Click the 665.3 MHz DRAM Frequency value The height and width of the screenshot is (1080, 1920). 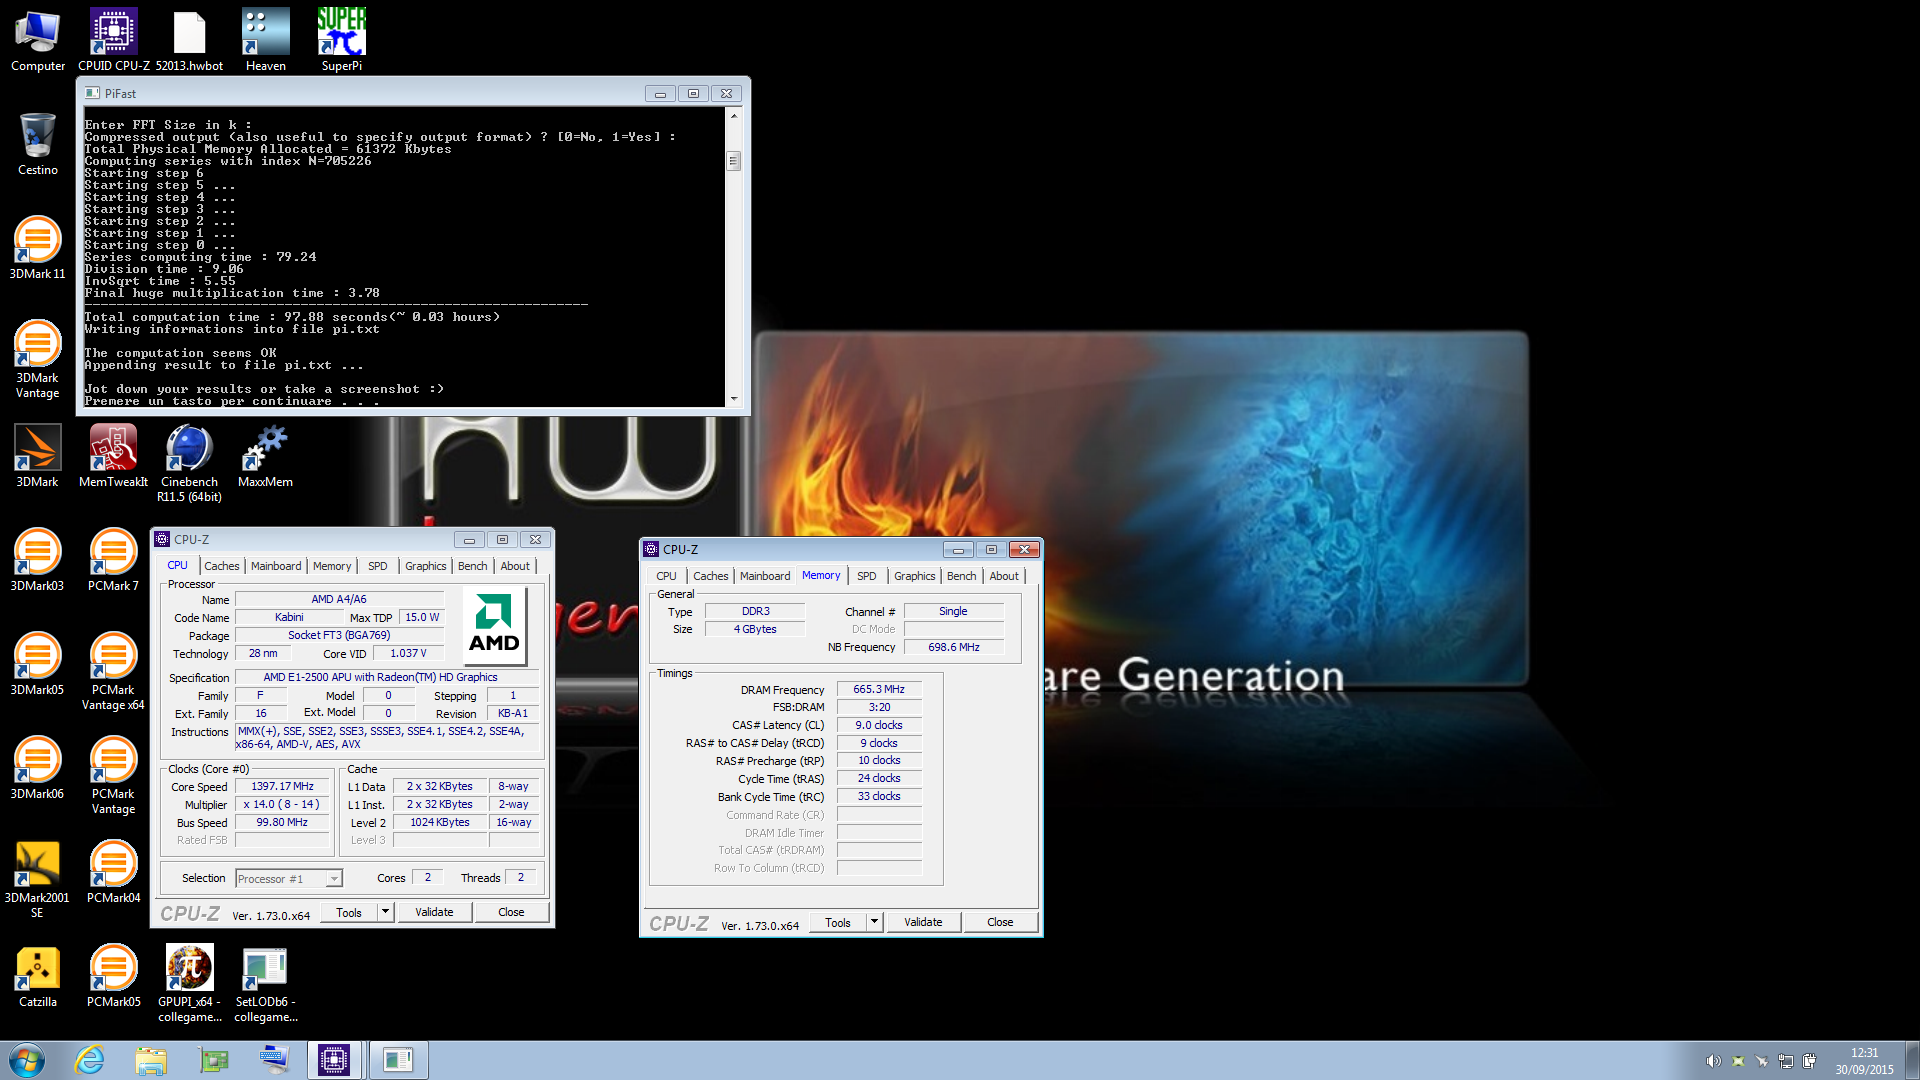click(x=878, y=690)
